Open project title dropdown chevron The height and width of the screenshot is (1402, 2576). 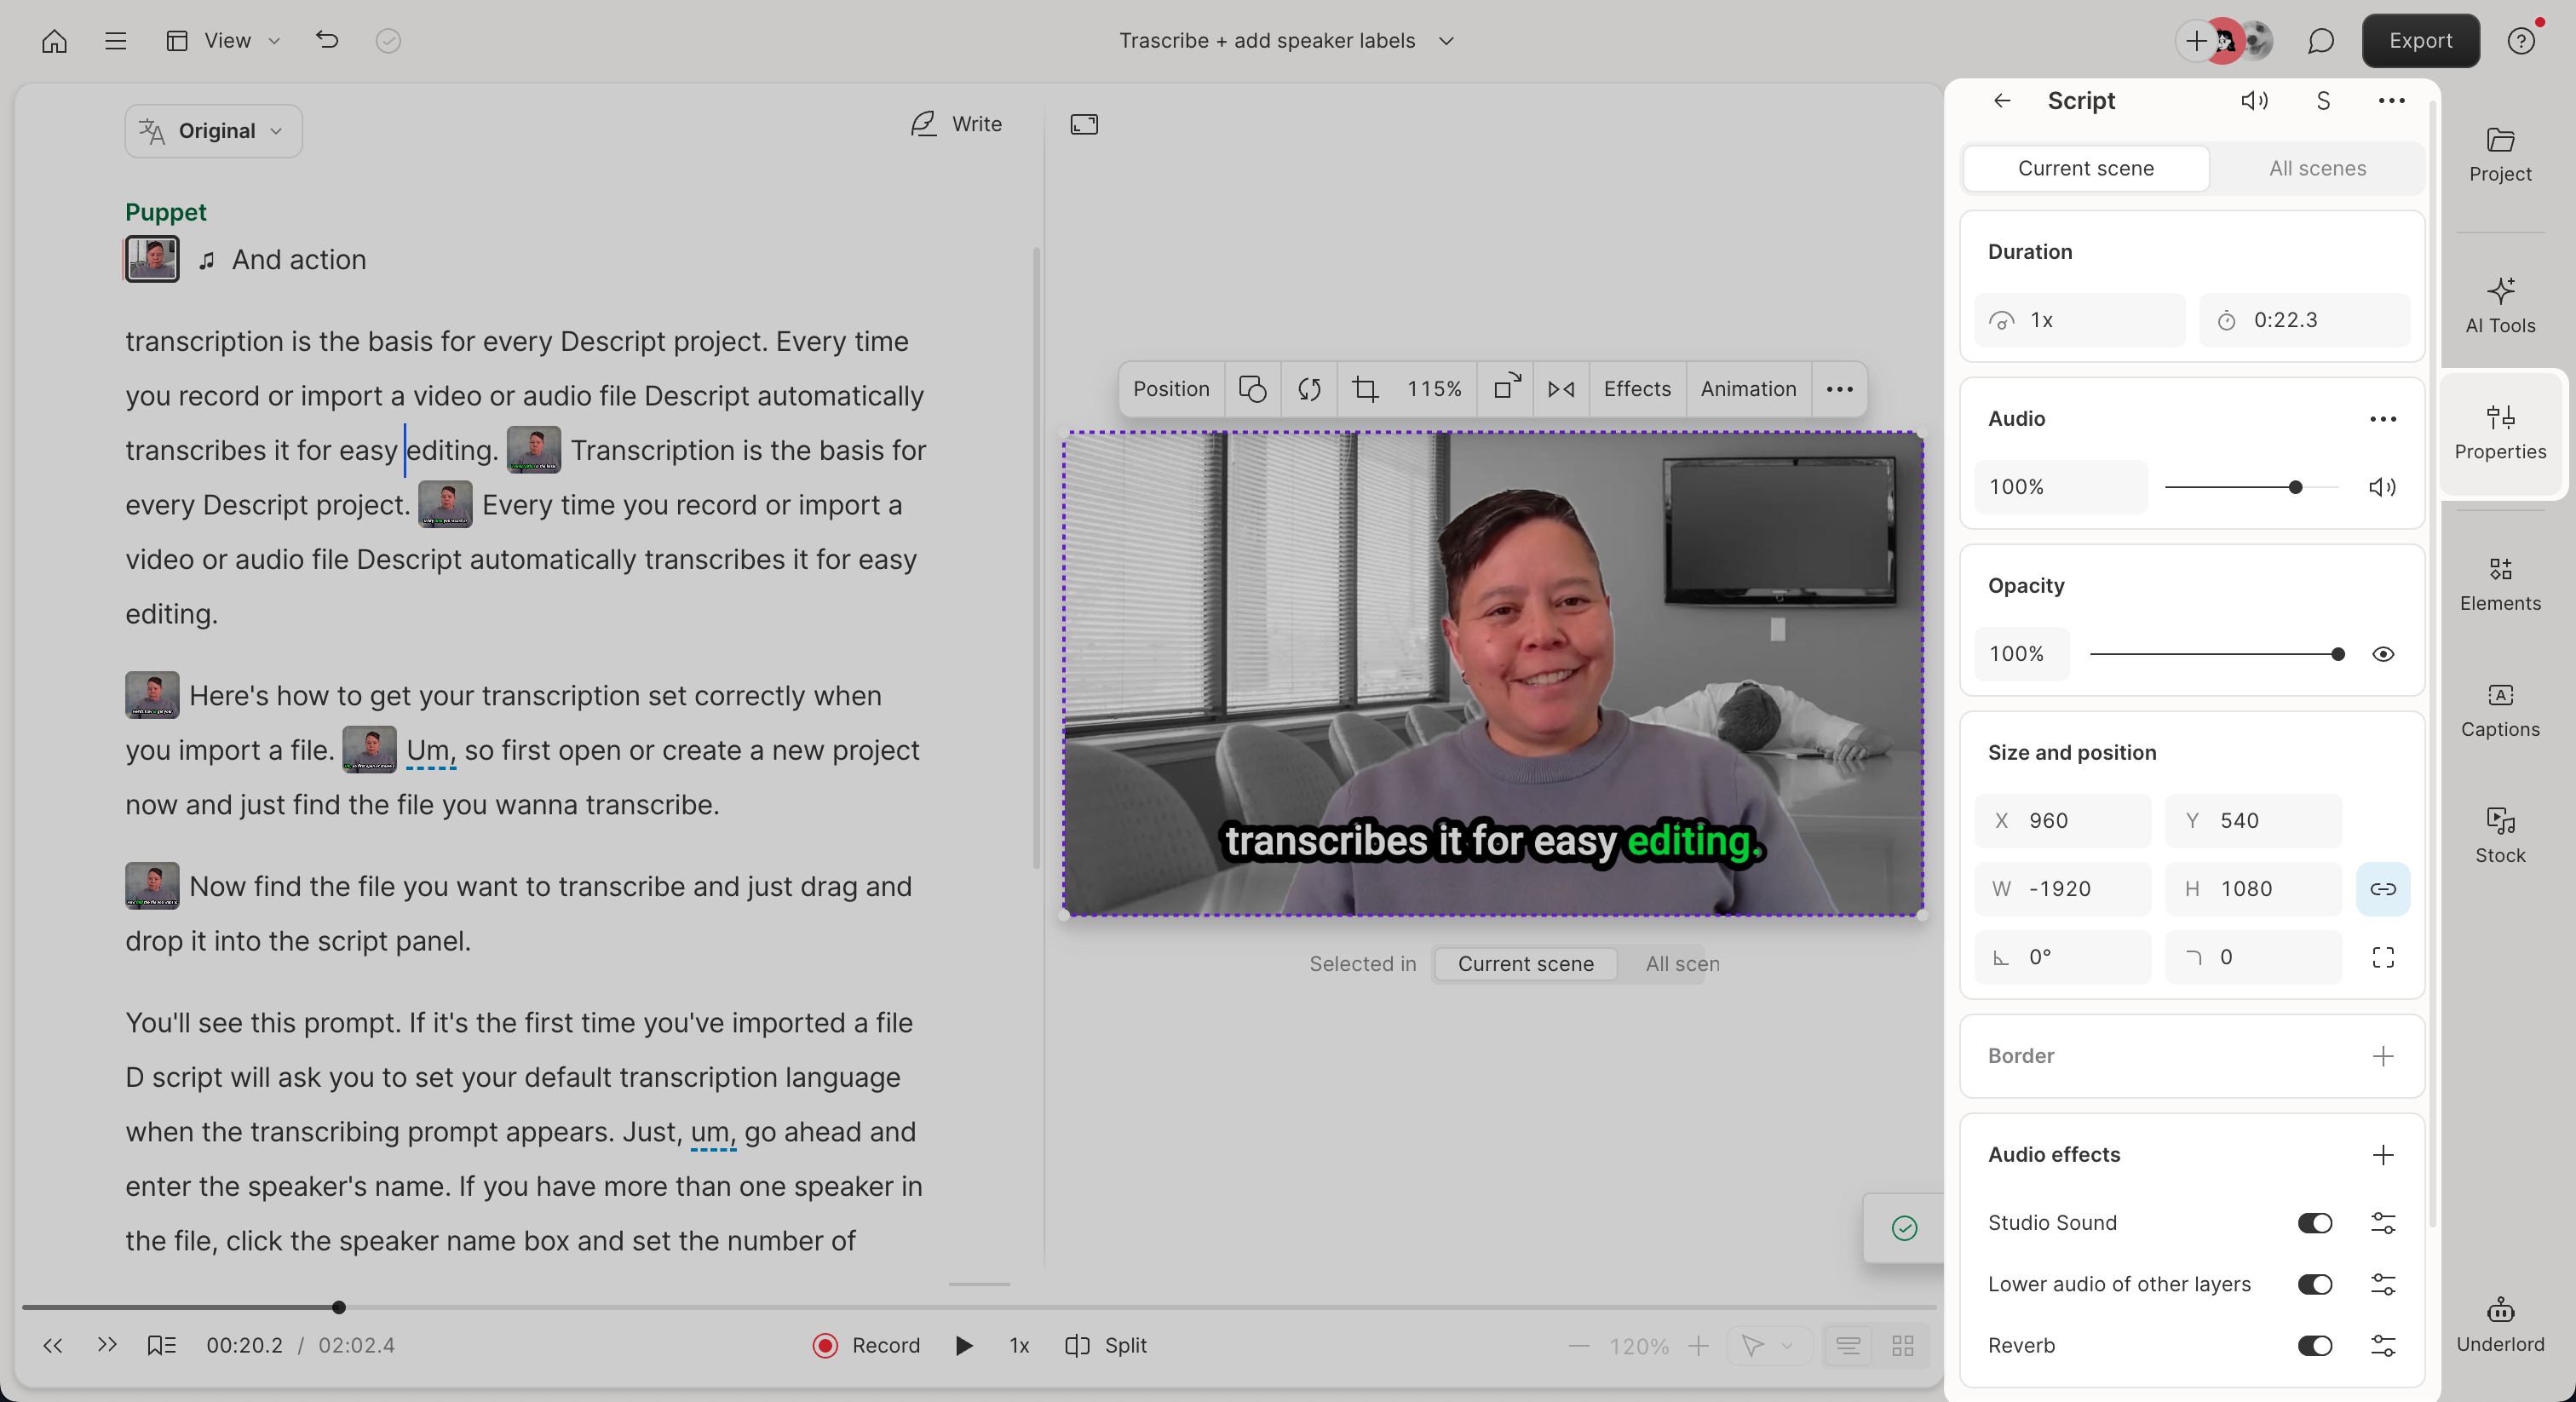click(1446, 41)
